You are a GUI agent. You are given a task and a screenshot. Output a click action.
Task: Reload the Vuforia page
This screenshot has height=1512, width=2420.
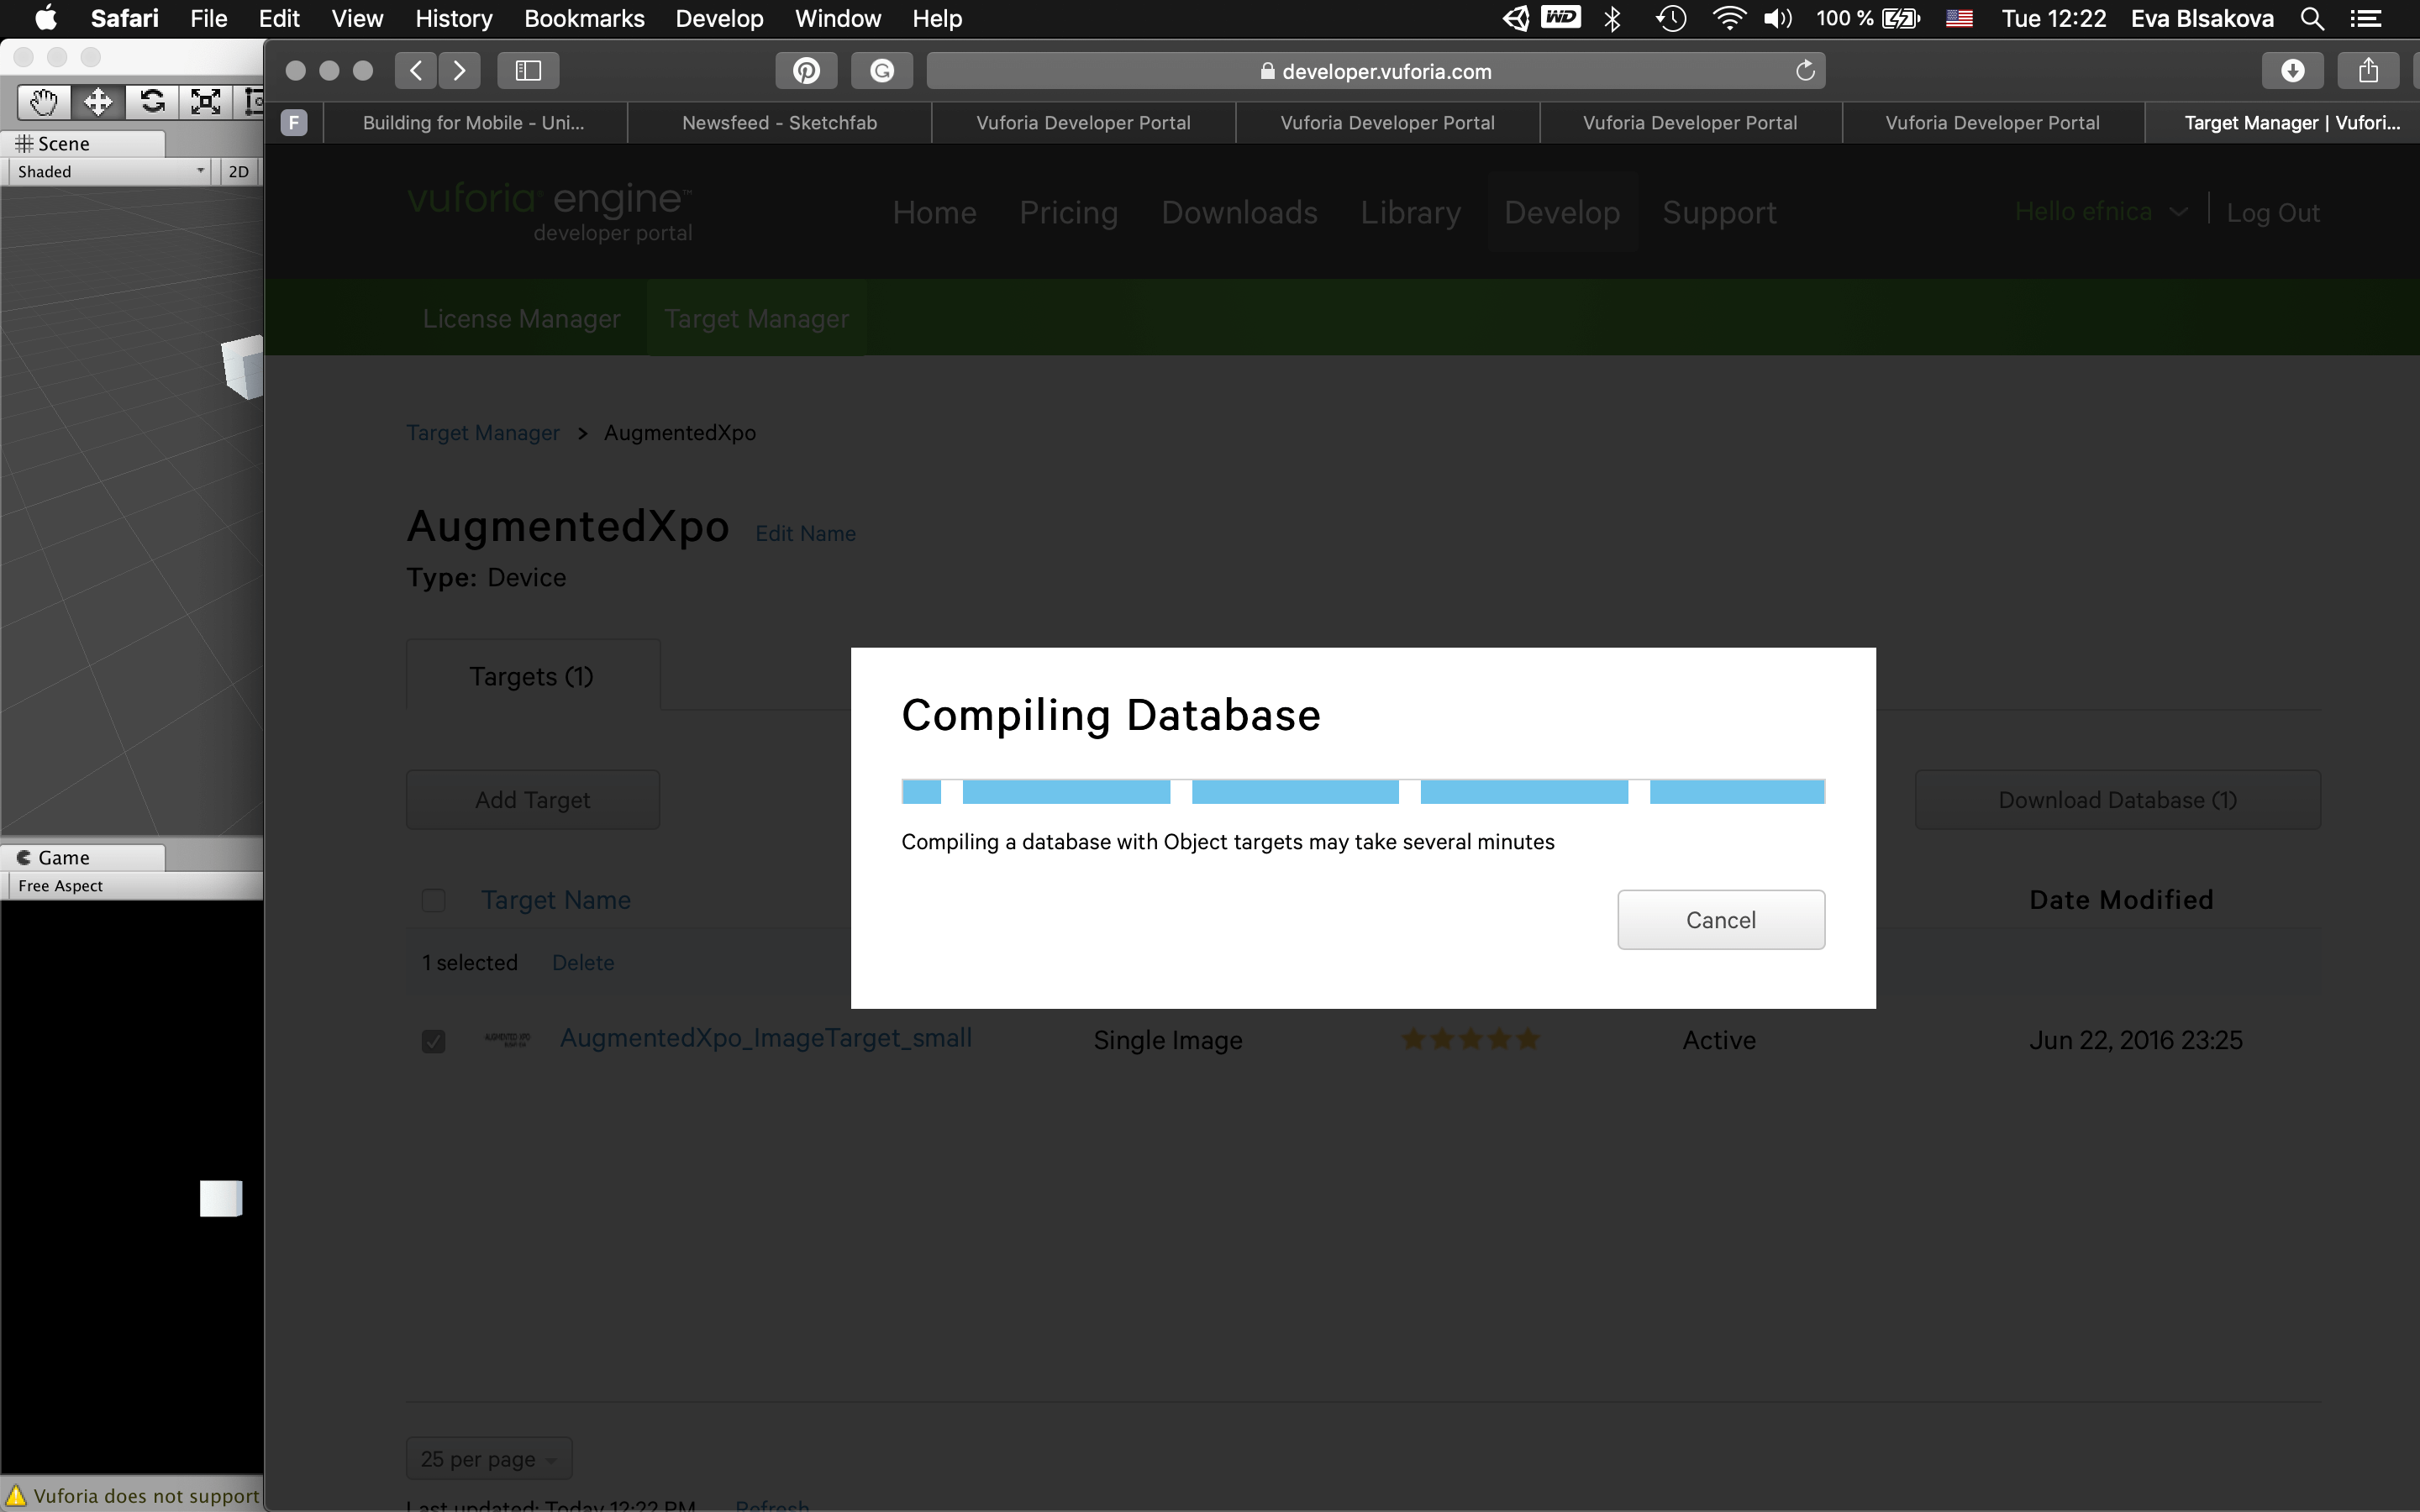tap(1804, 71)
